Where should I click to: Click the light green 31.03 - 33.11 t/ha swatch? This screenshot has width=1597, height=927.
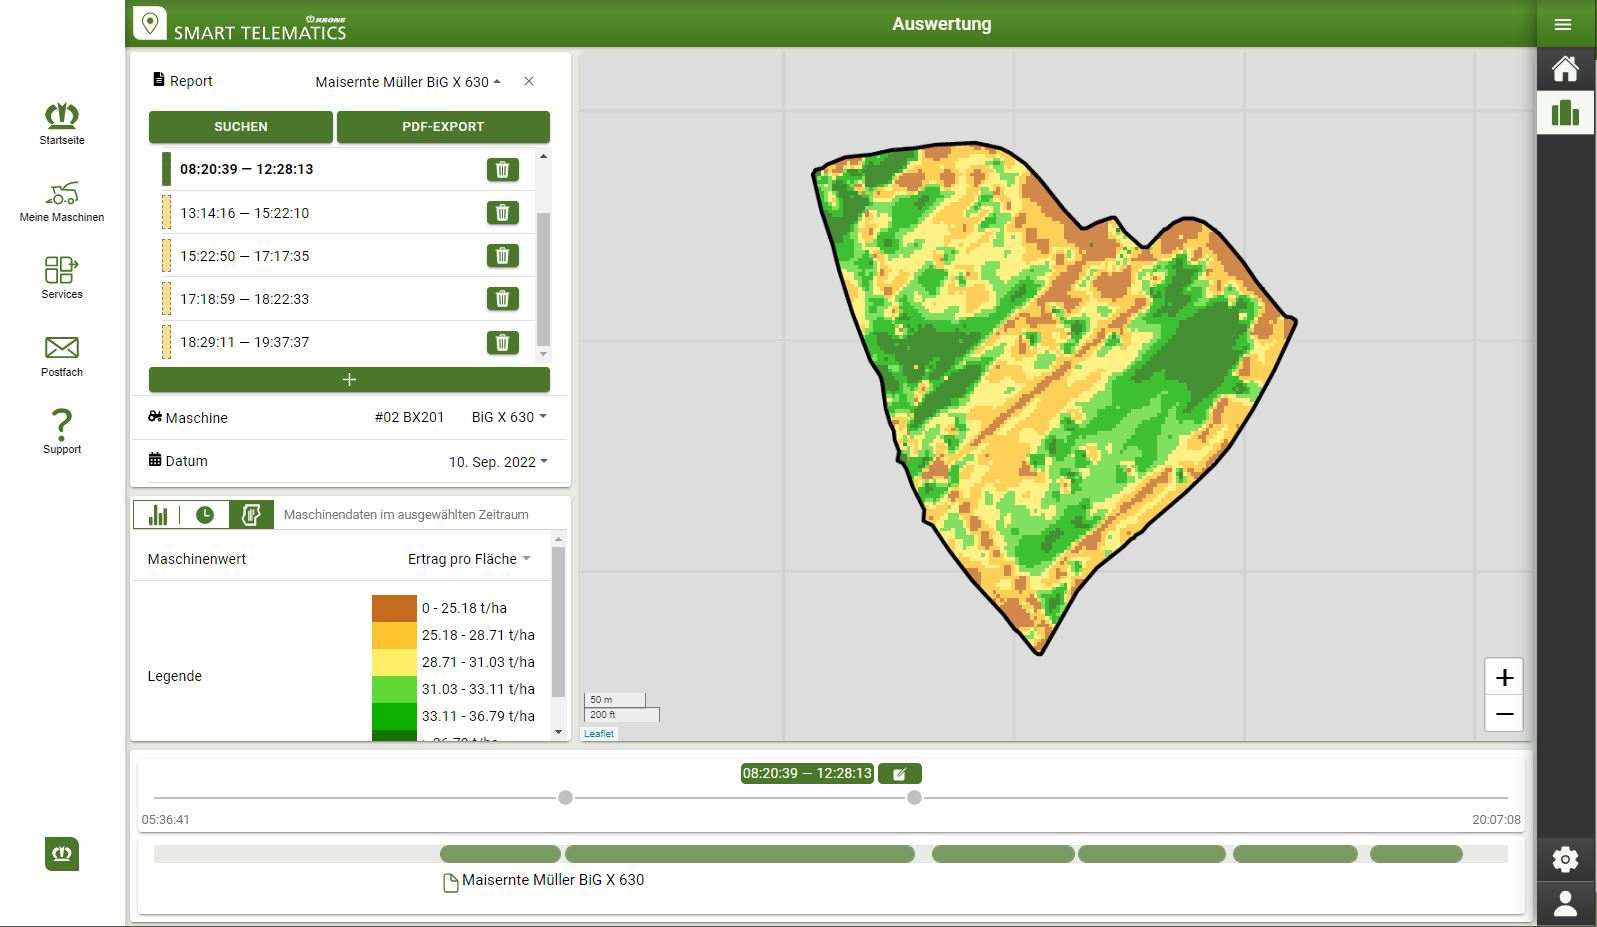pos(394,689)
